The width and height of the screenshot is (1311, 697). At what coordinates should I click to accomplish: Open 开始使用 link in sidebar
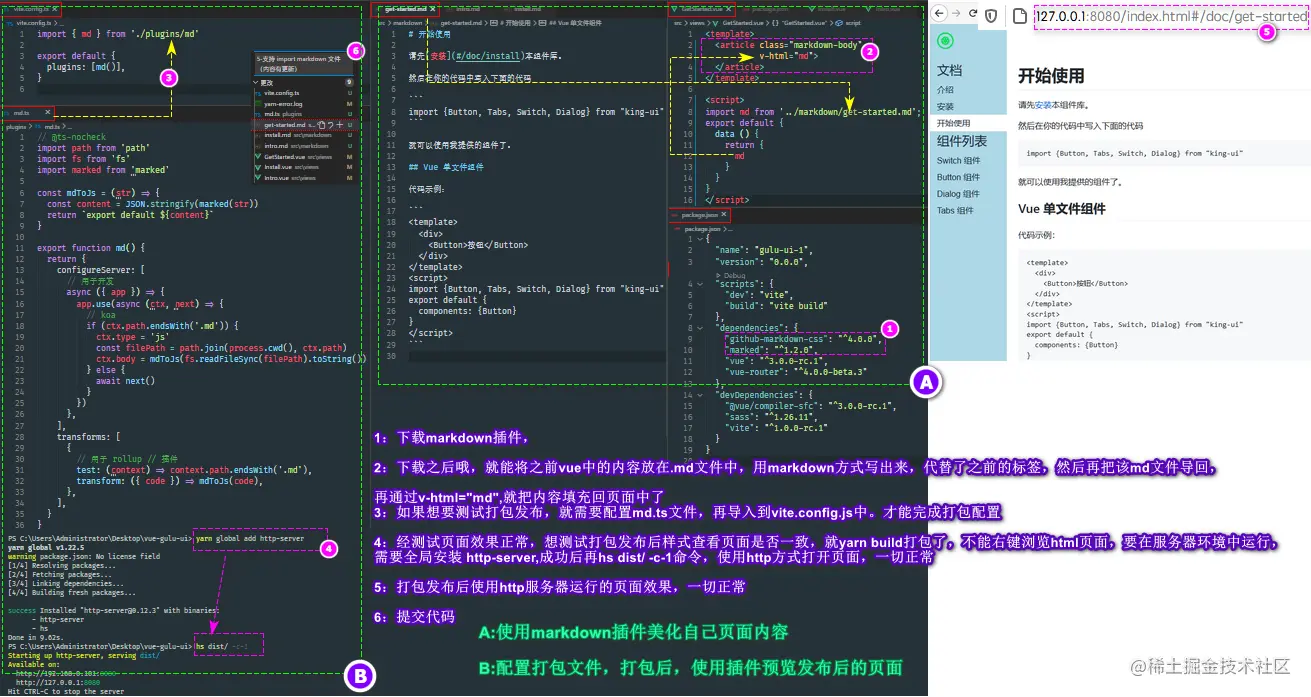953,123
